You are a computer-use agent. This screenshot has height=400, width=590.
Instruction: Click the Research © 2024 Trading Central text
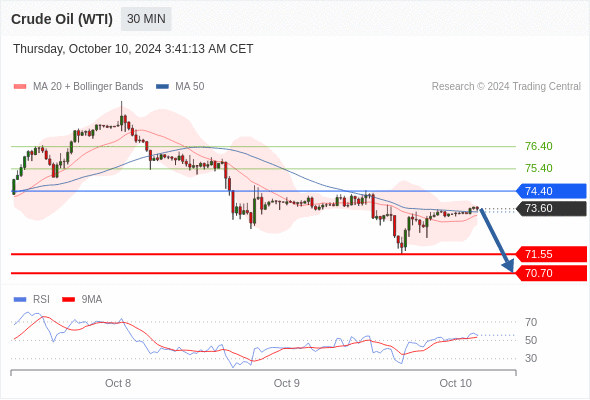point(506,87)
